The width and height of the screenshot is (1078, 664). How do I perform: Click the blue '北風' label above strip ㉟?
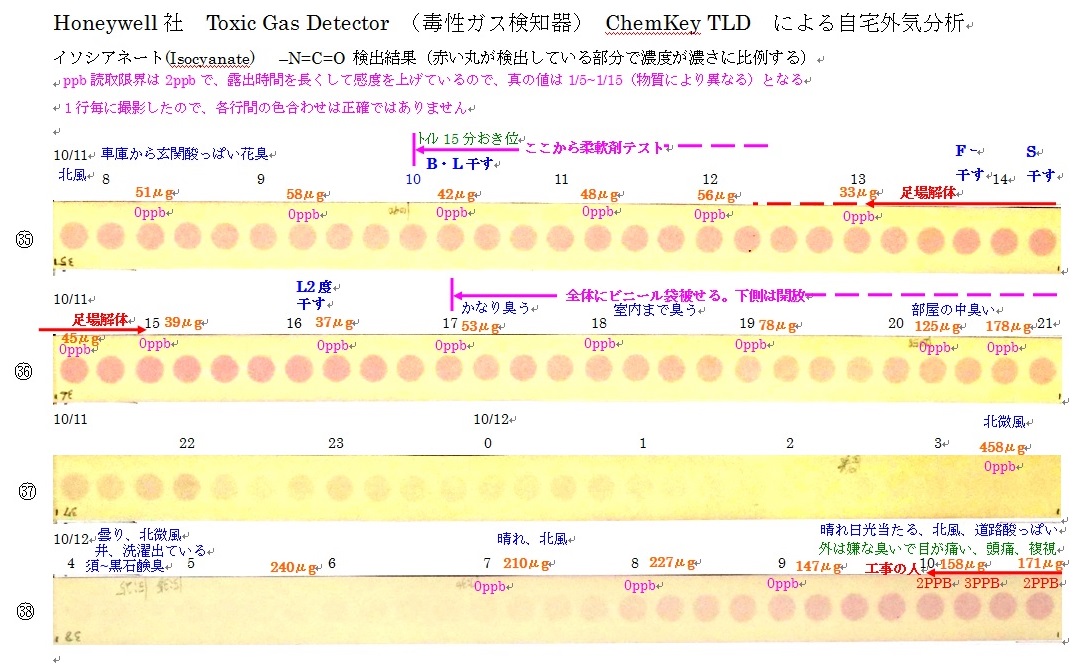coord(72,175)
